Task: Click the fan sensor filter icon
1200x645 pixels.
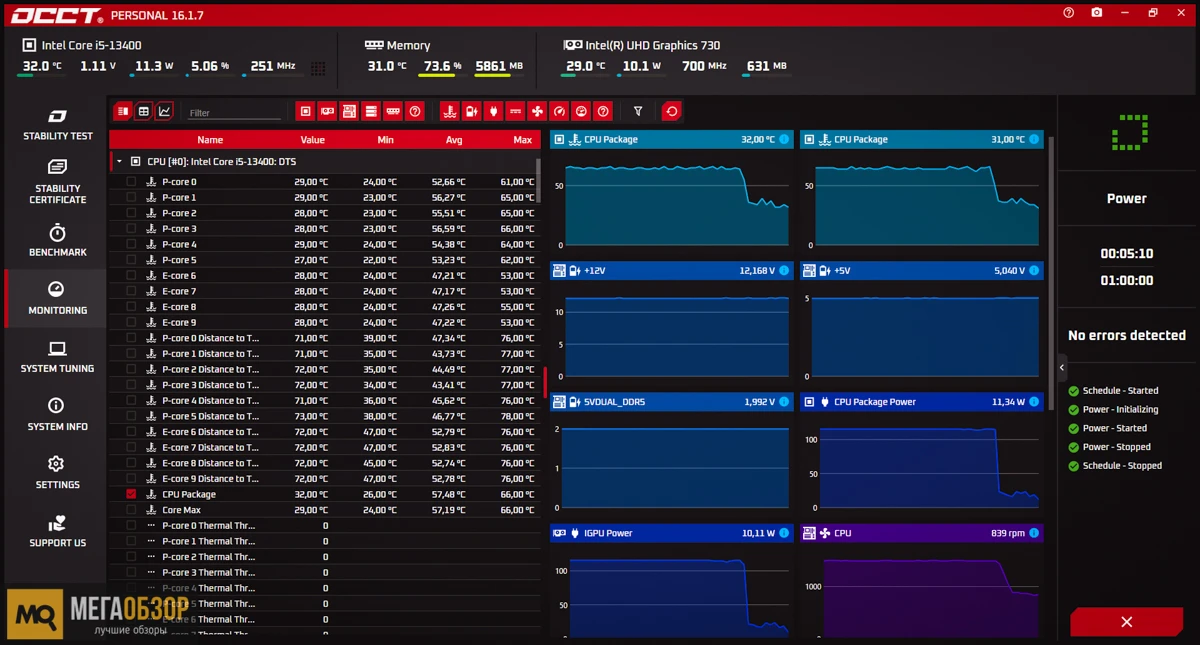Action: coord(537,111)
